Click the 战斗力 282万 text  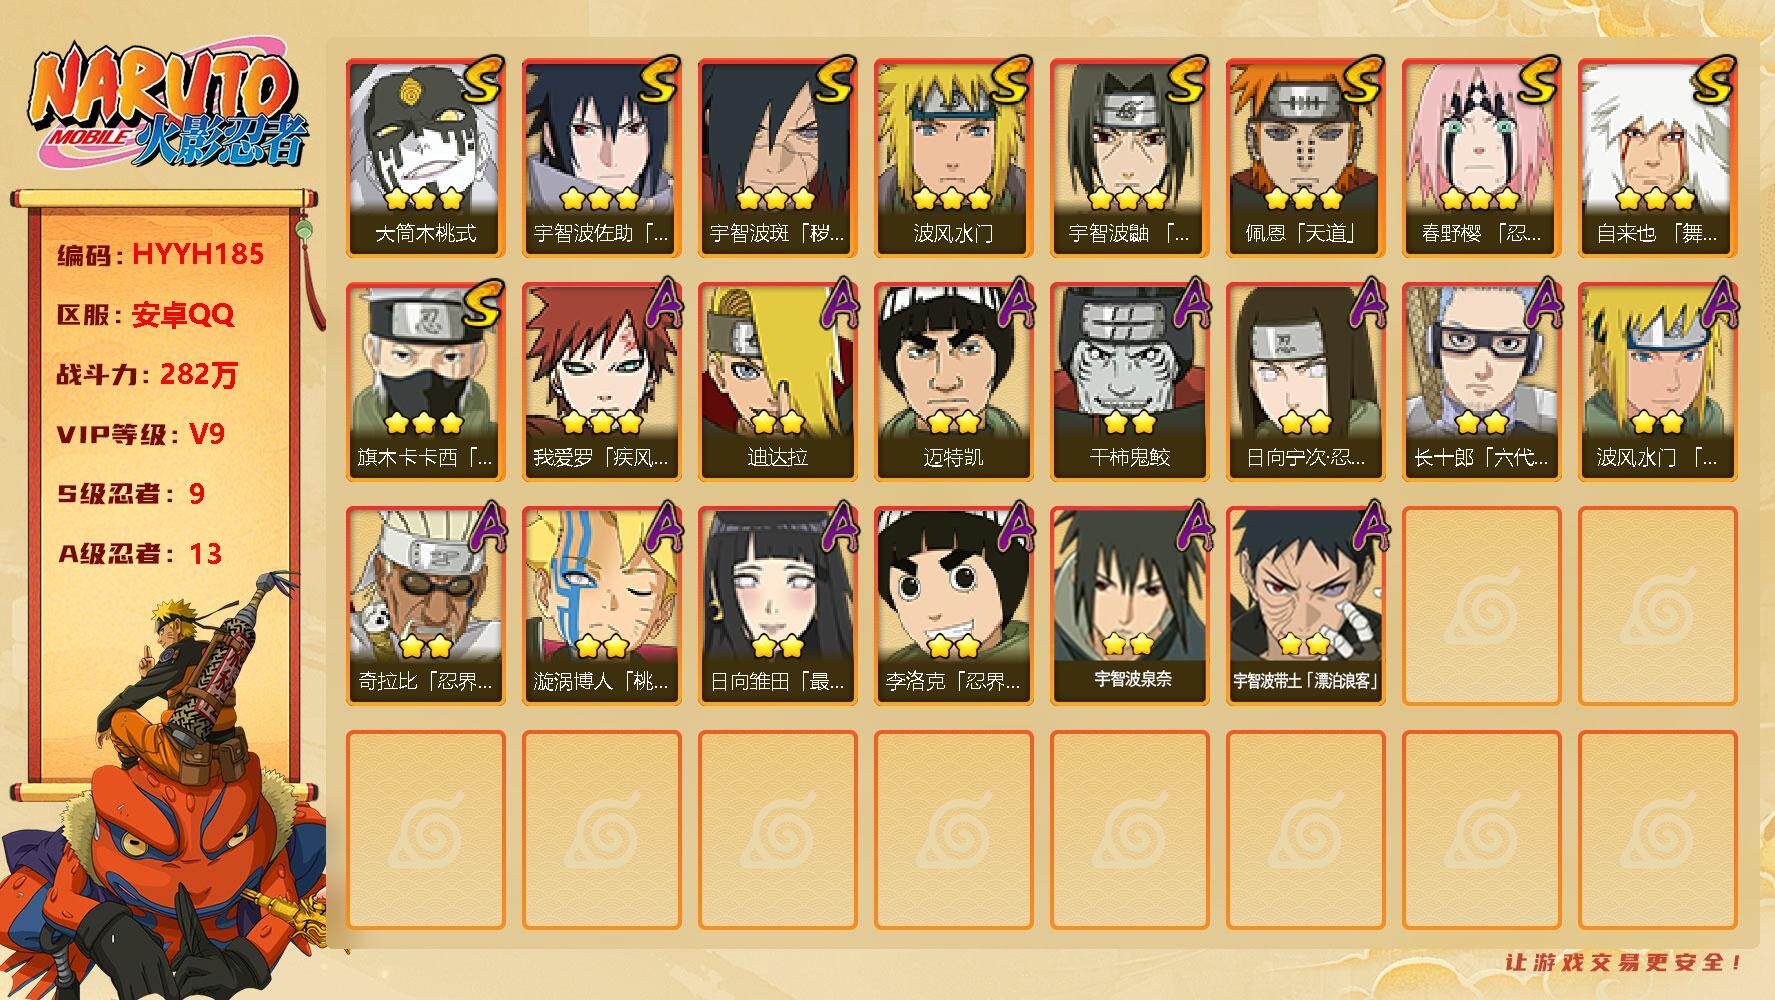coord(147,375)
